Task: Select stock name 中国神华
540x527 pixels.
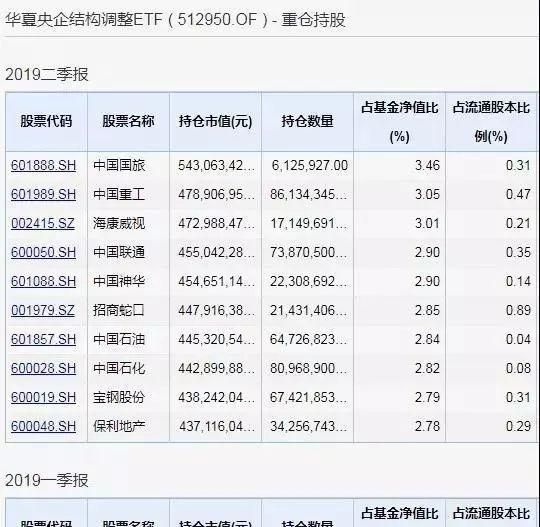Action: pyautogui.click(x=119, y=281)
